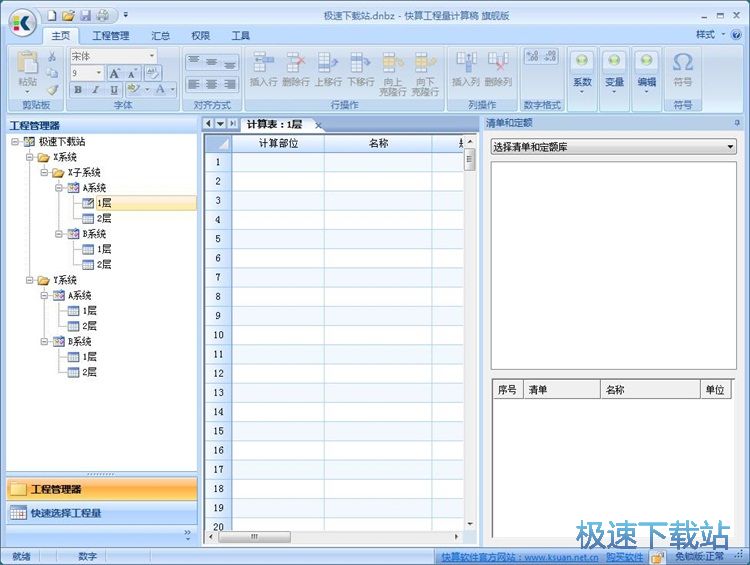Image resolution: width=750 pixels, height=565 pixels.
Task: Click the open folder icon in quick access
Action: (x=68, y=15)
